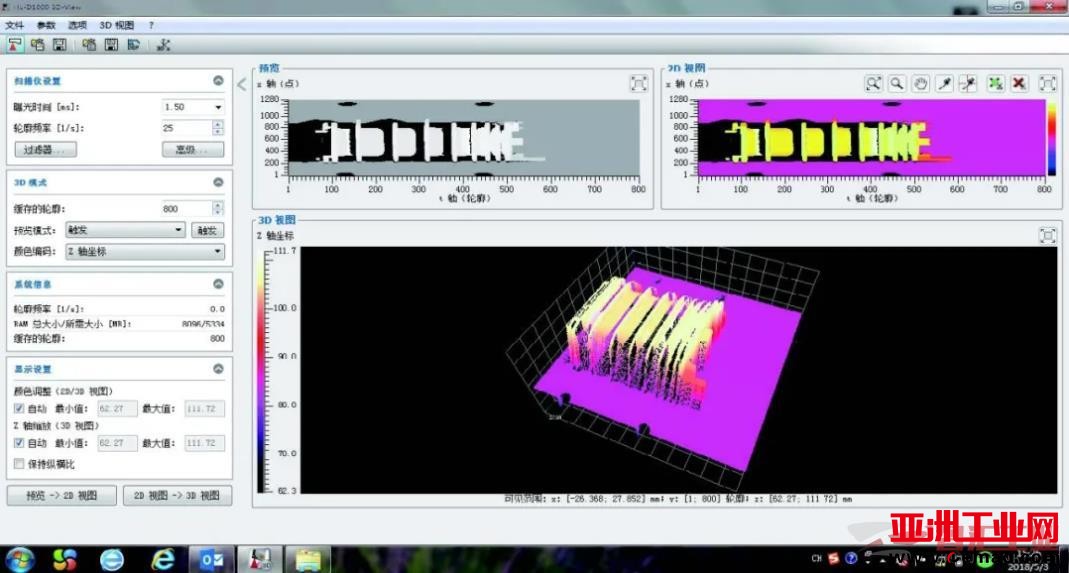This screenshot has height=573, width=1069.
Task: Open the ? help menu
Action: click(x=151, y=25)
